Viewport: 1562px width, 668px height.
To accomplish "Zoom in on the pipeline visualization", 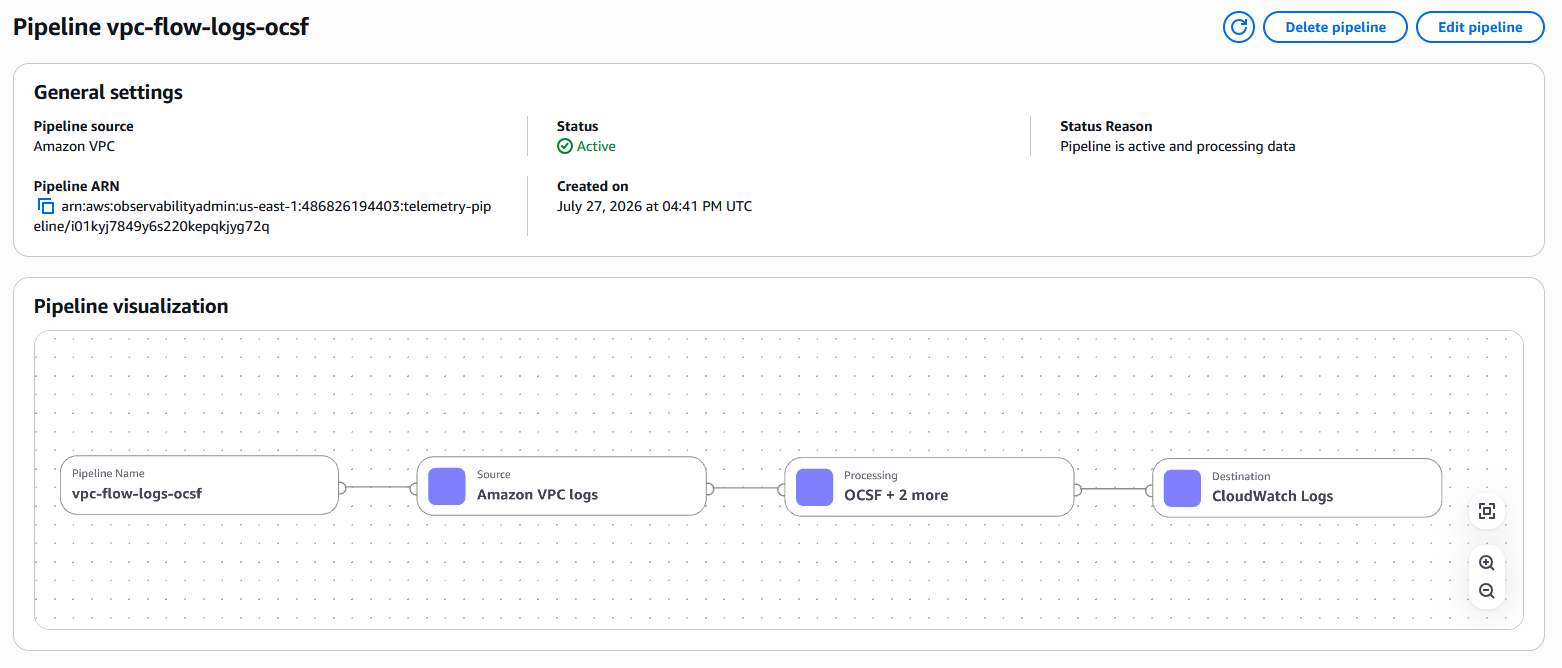I will click(1487, 563).
